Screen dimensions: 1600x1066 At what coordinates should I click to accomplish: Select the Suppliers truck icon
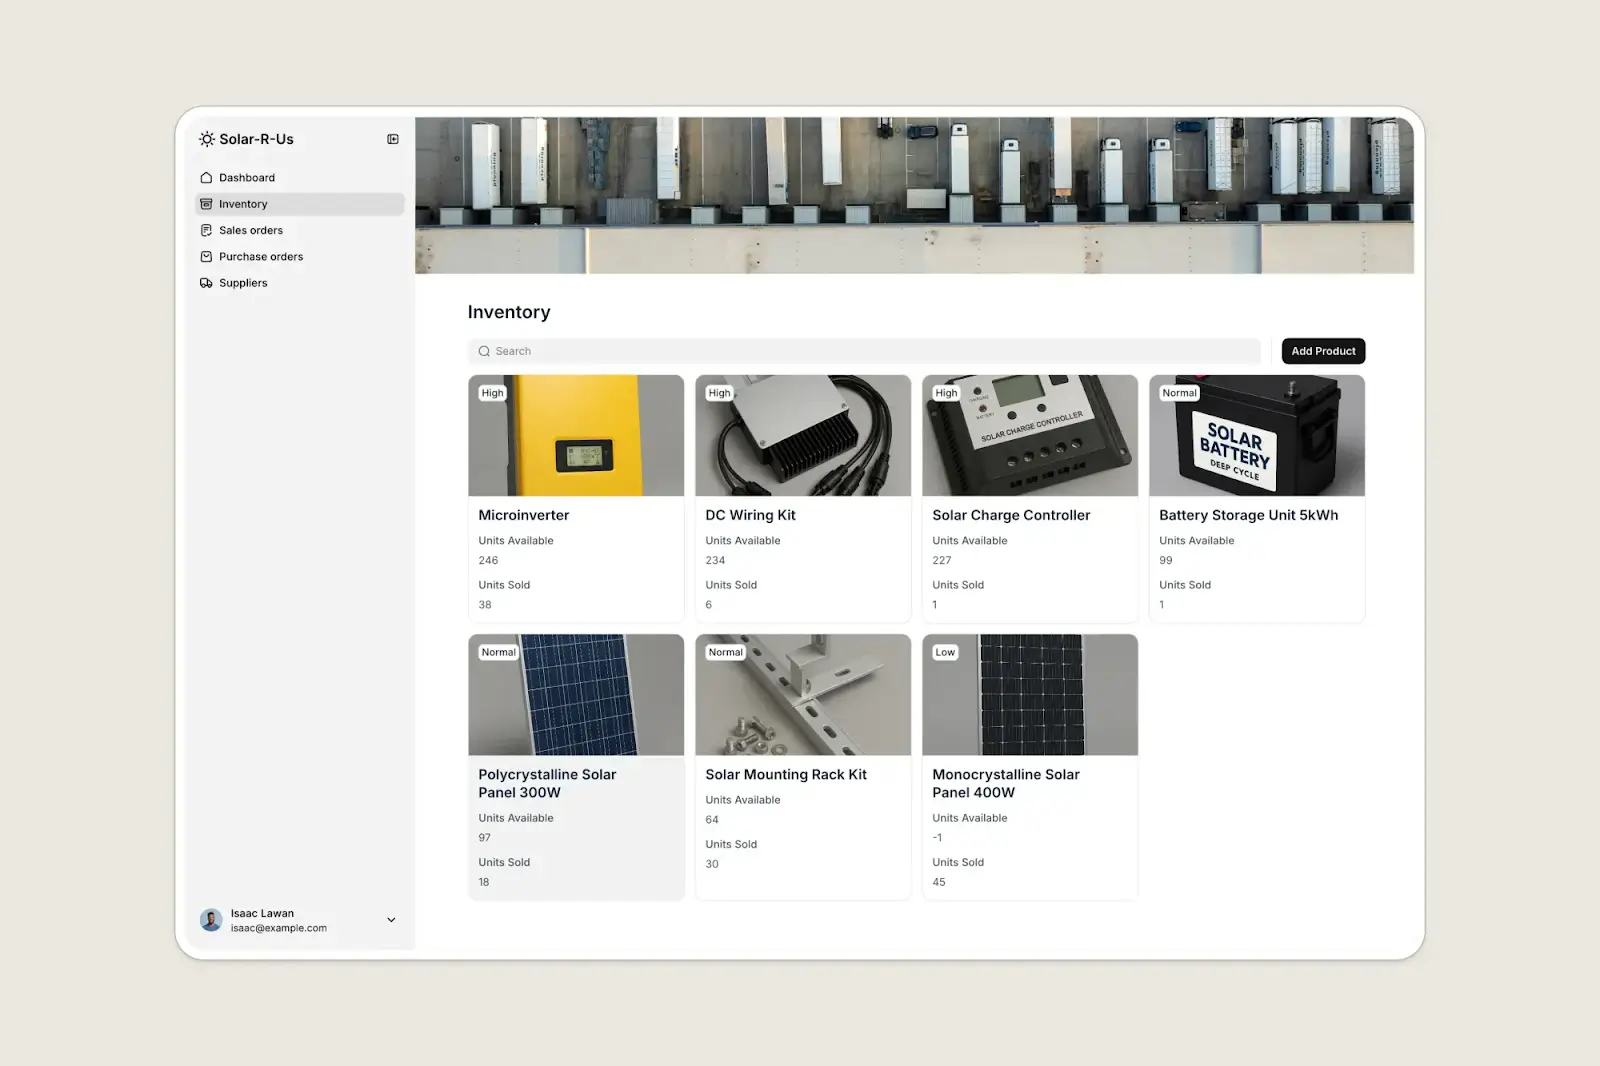tap(206, 283)
